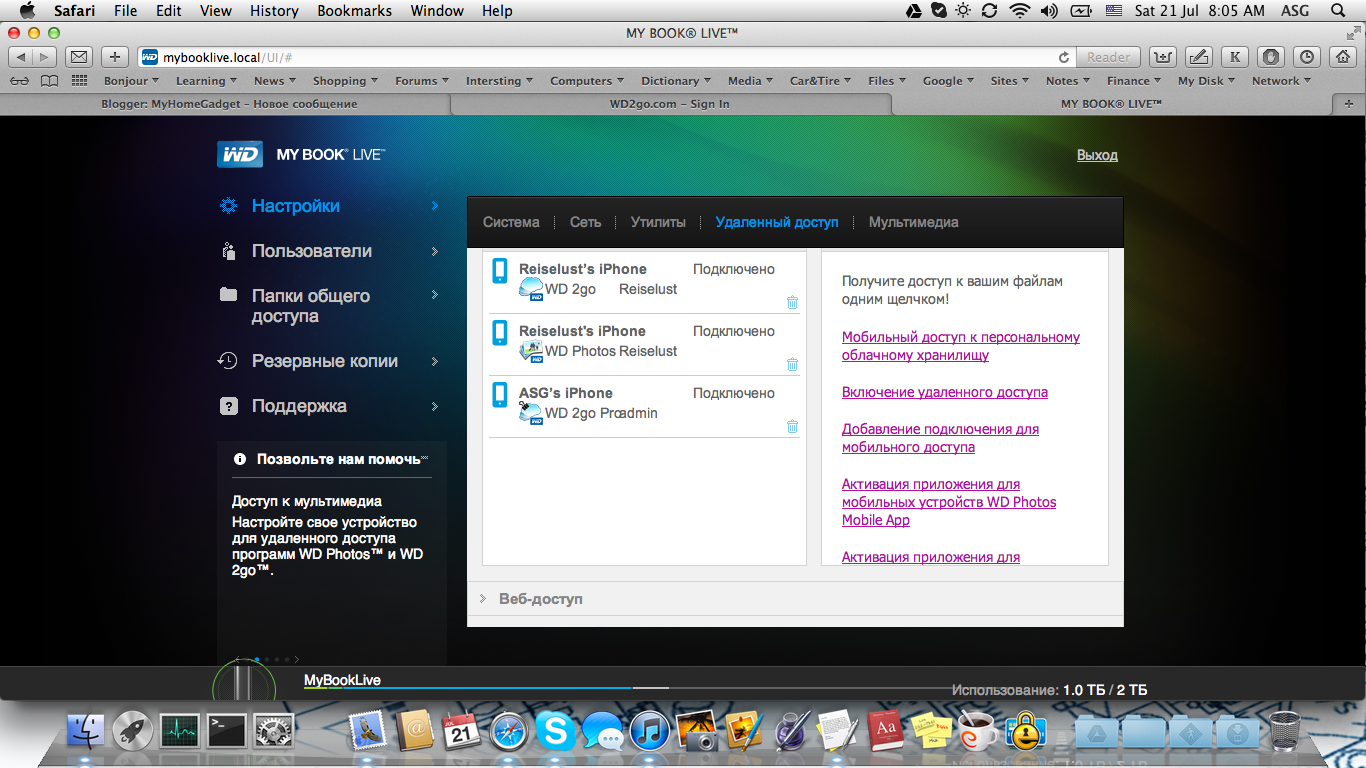
Task: Click the phone icon for ASG's iPhone
Action: pyautogui.click(x=500, y=394)
